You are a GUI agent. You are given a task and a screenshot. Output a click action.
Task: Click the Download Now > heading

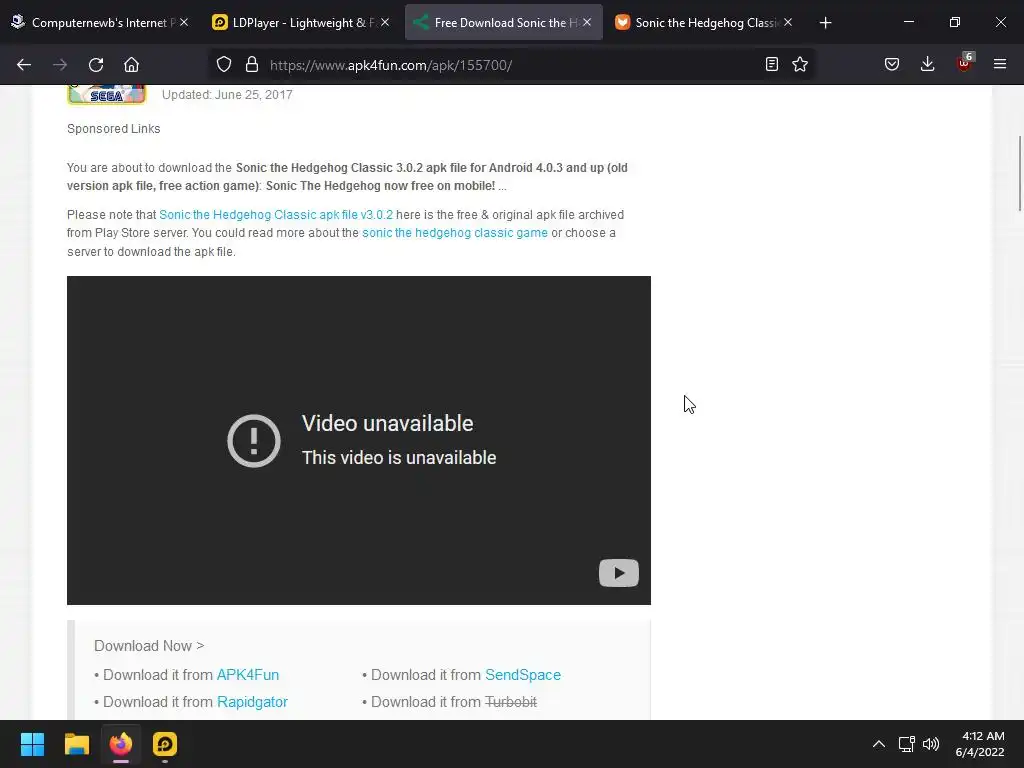coord(149,646)
